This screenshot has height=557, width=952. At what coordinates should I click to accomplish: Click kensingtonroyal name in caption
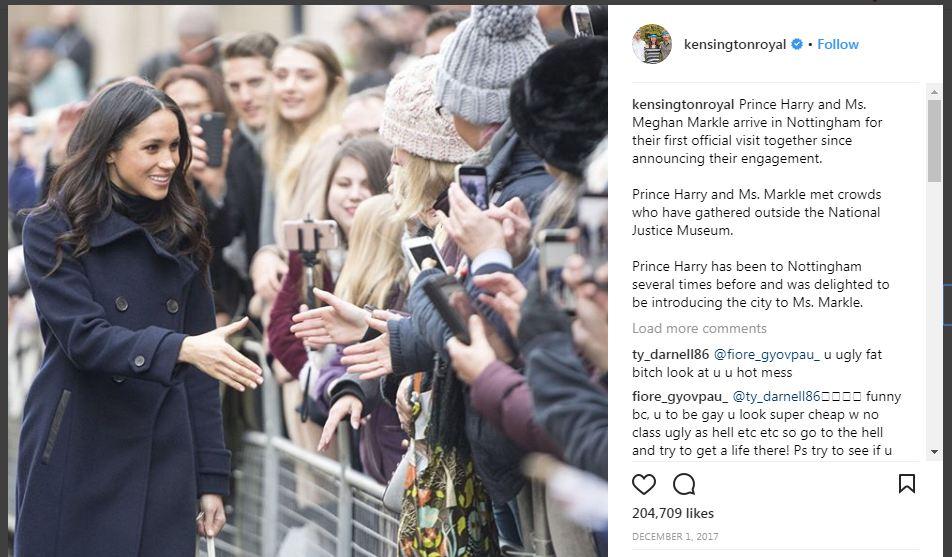[x=683, y=104]
